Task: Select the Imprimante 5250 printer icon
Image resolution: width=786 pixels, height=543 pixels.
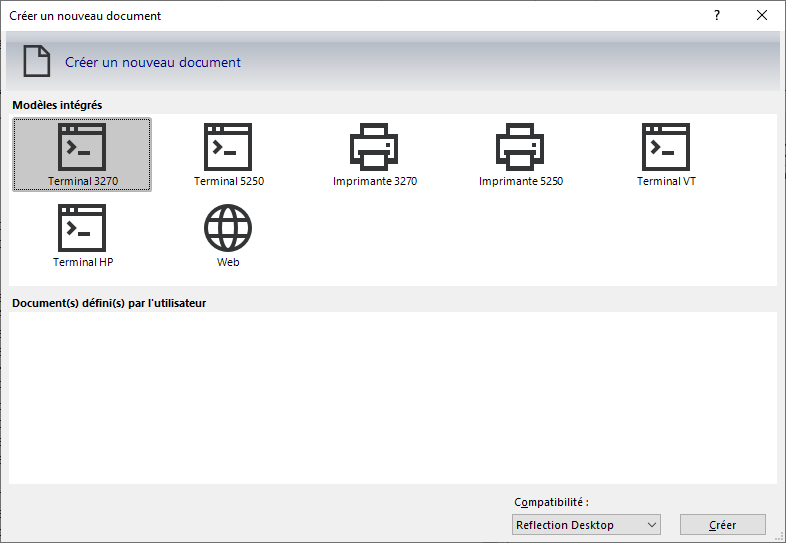Action: point(520,147)
